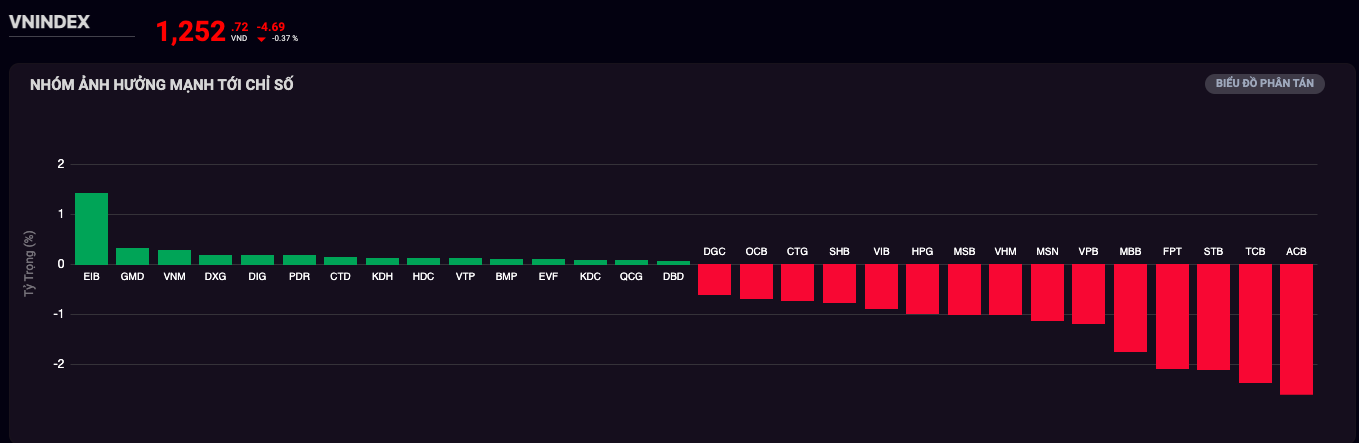
Task: Click the DXG ticker label
Action: pyautogui.click(x=215, y=276)
